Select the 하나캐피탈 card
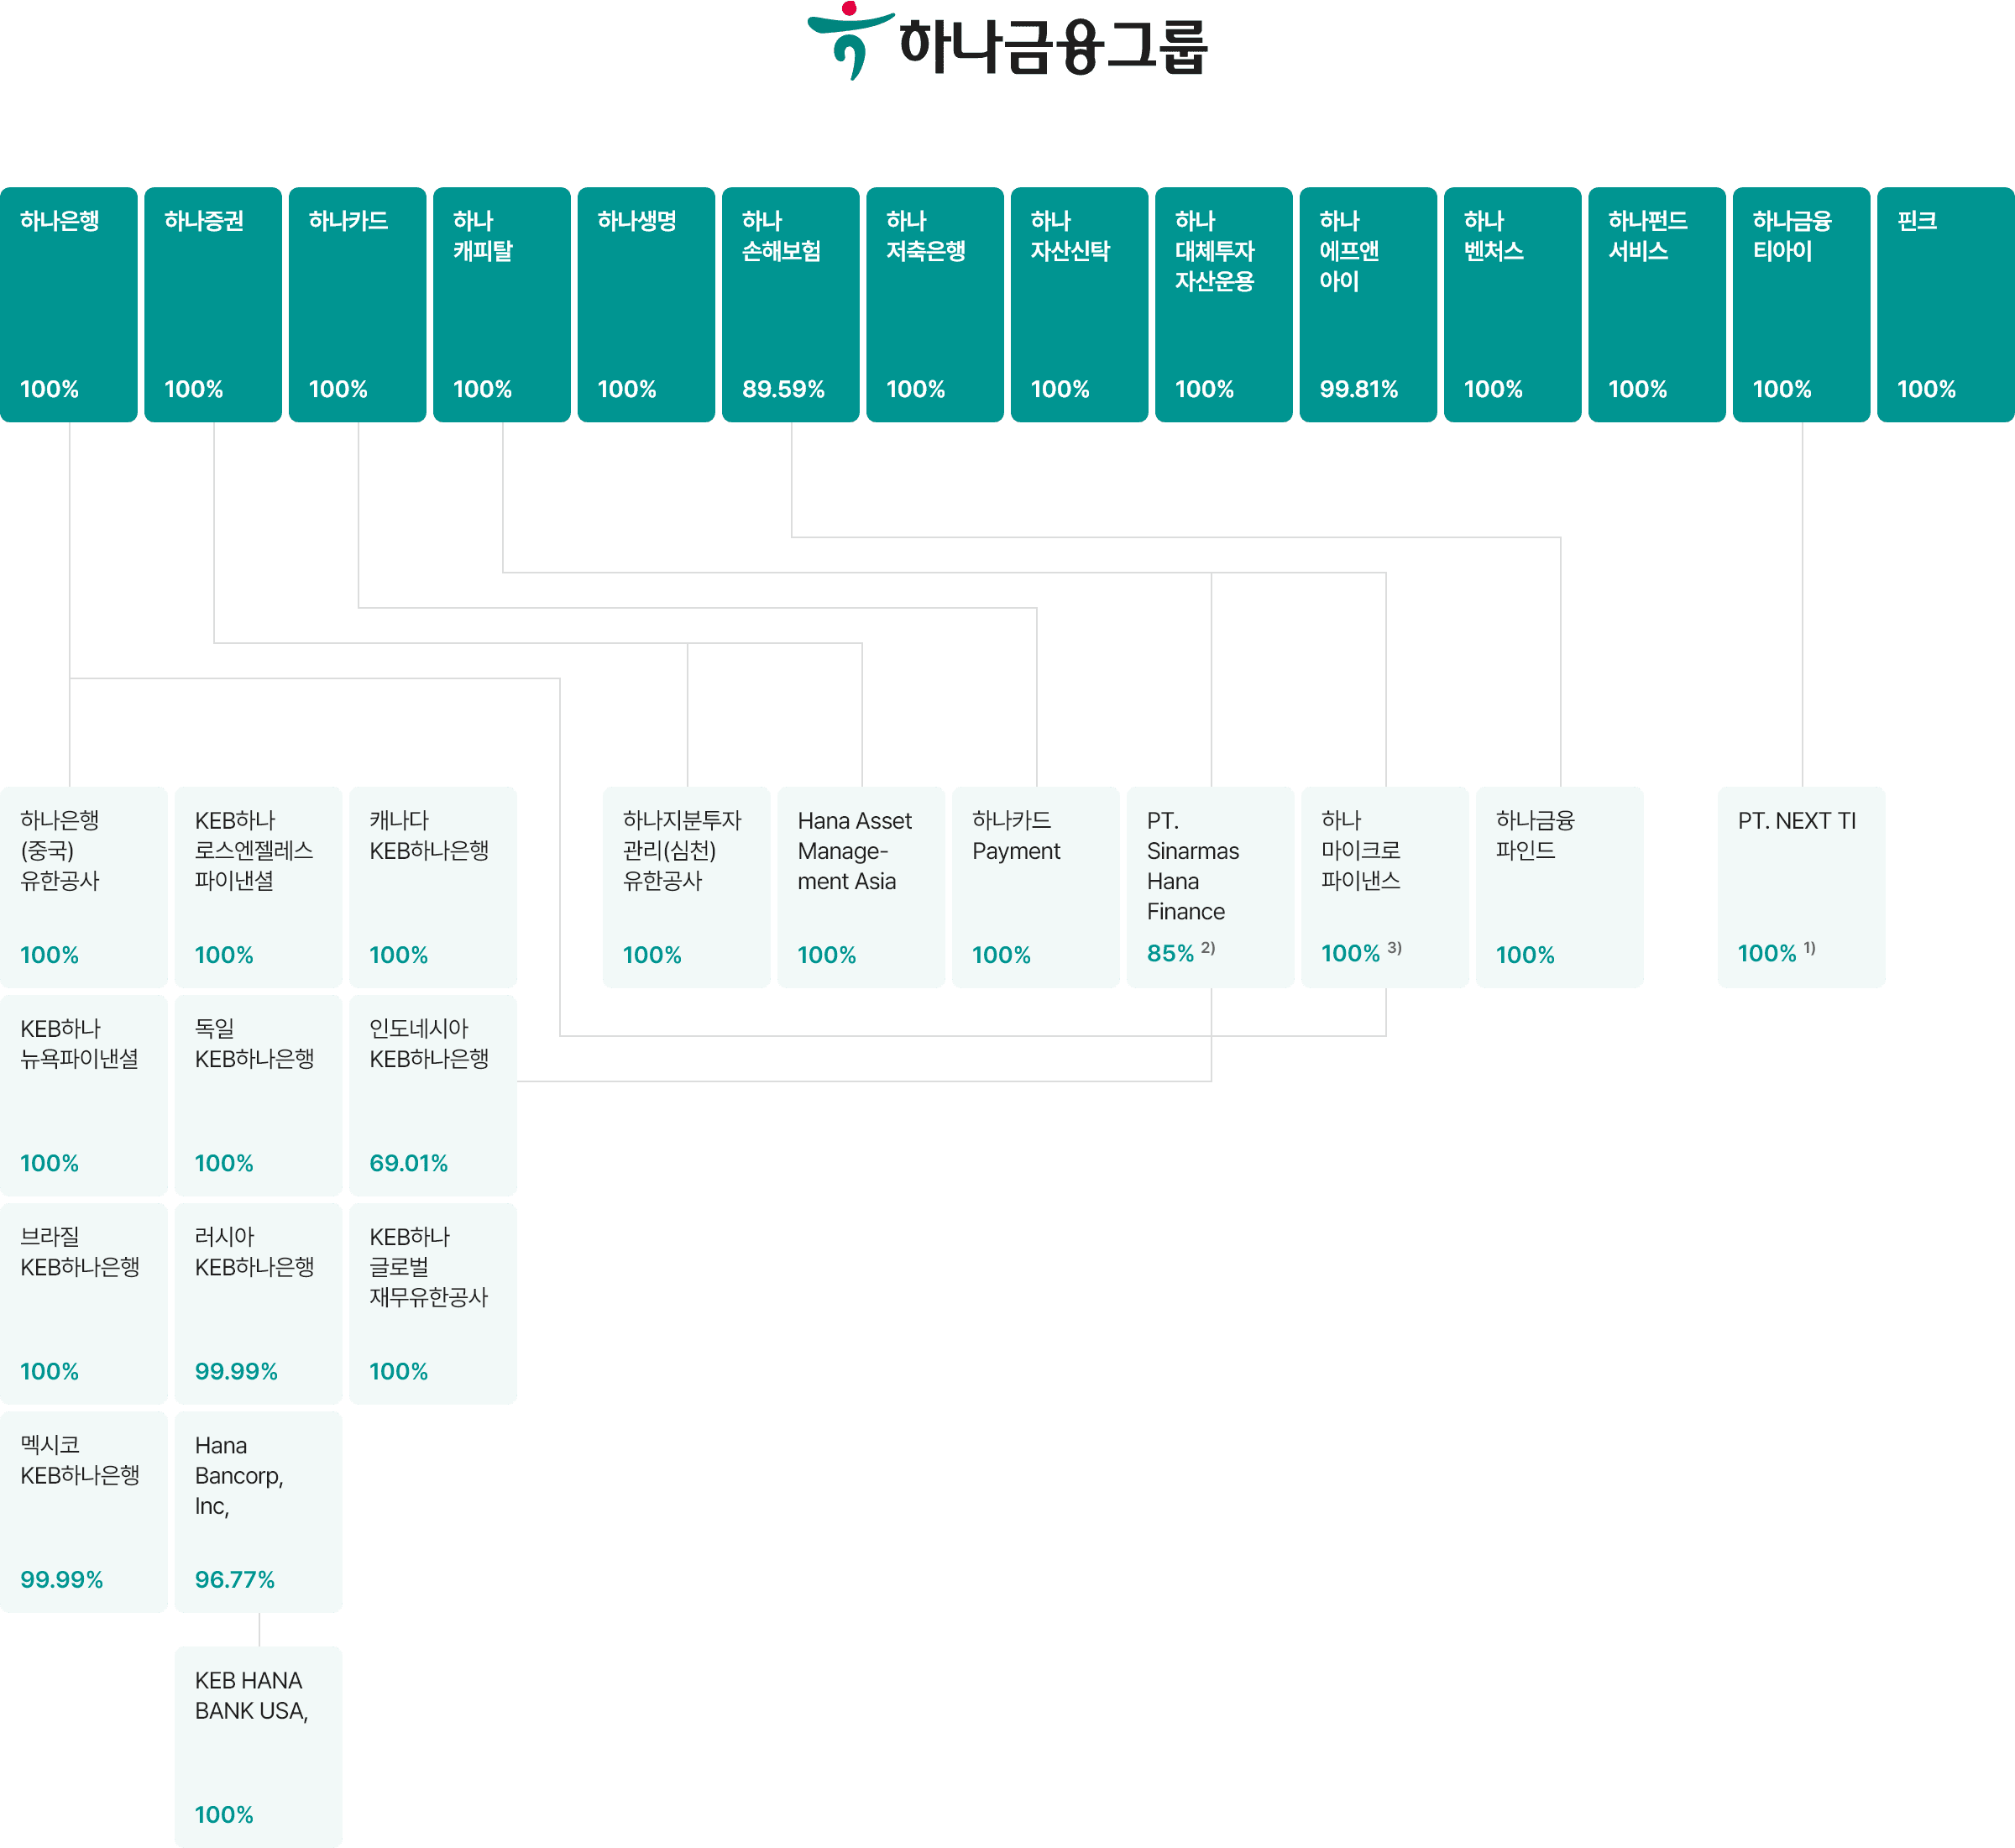2015x1848 pixels. (x=502, y=304)
